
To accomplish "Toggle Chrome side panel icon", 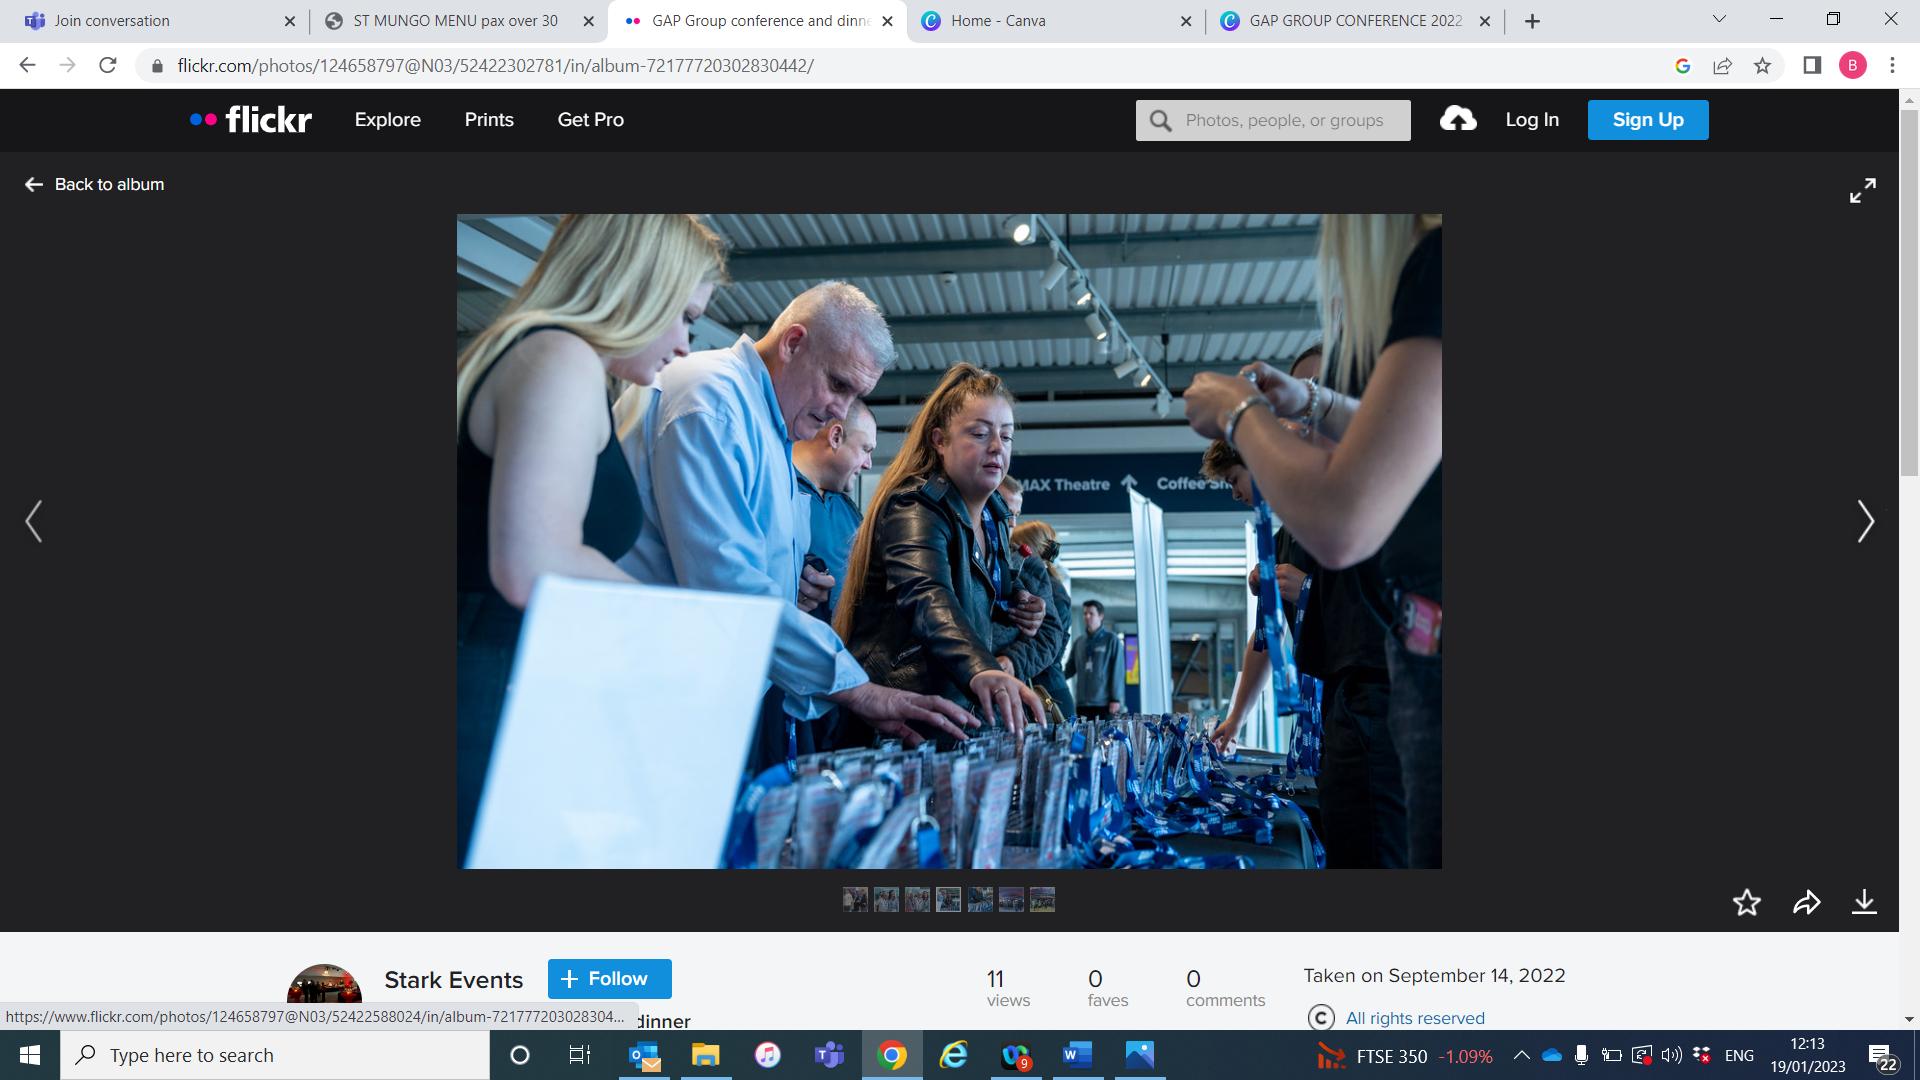I will tap(1811, 66).
